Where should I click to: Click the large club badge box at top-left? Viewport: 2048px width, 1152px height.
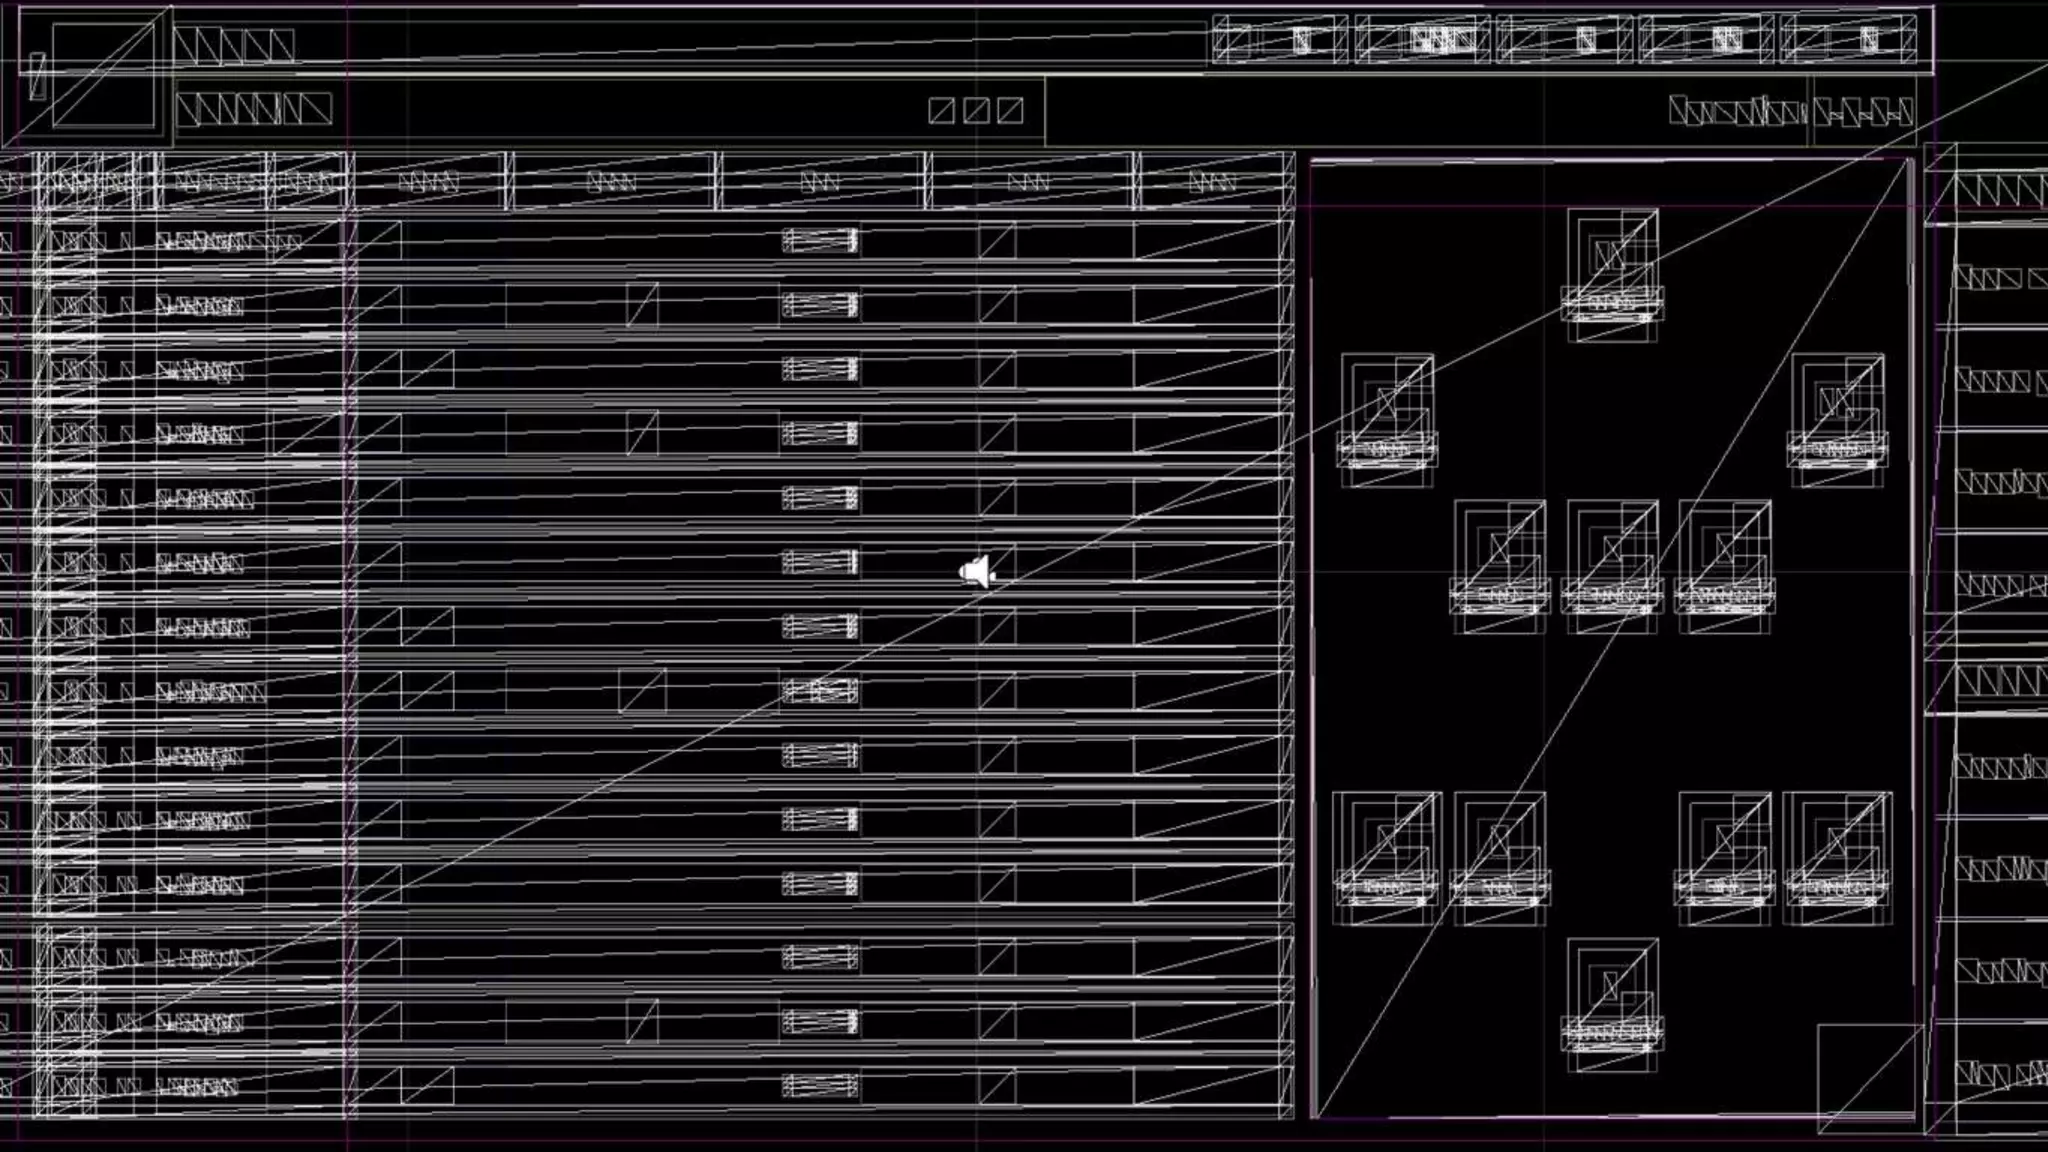(x=104, y=75)
